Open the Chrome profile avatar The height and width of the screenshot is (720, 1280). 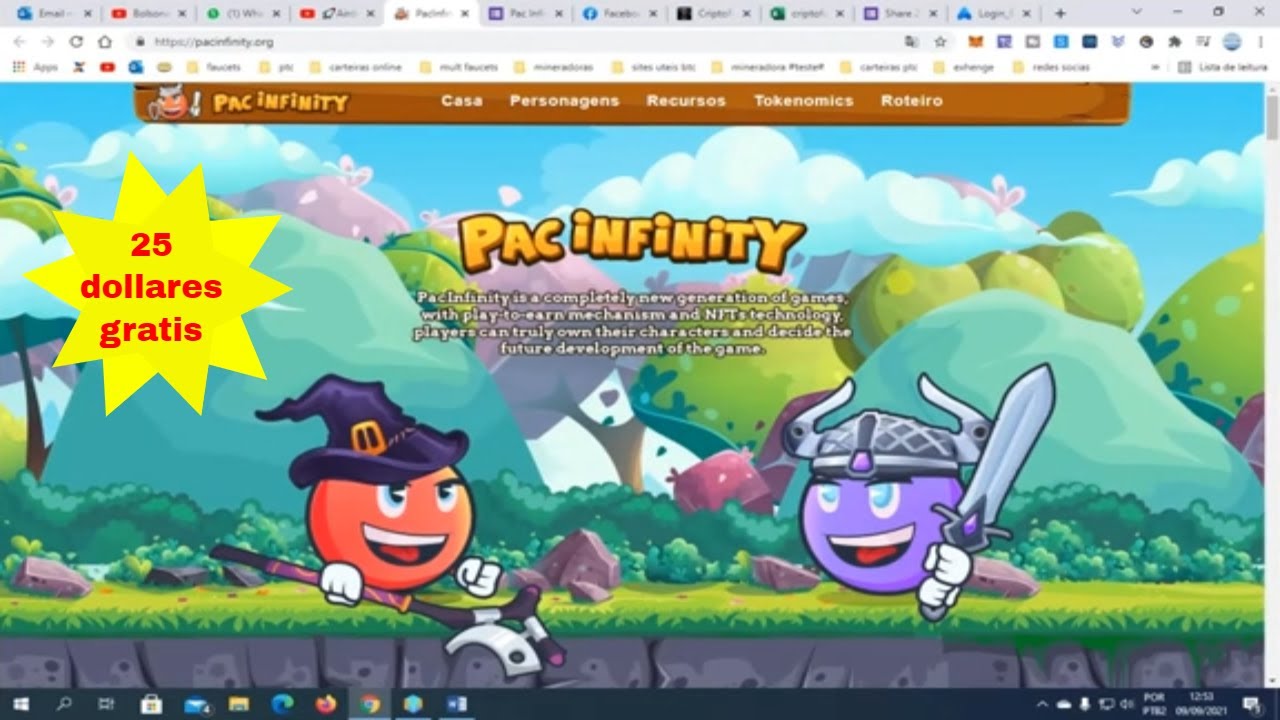pyautogui.click(x=1232, y=42)
